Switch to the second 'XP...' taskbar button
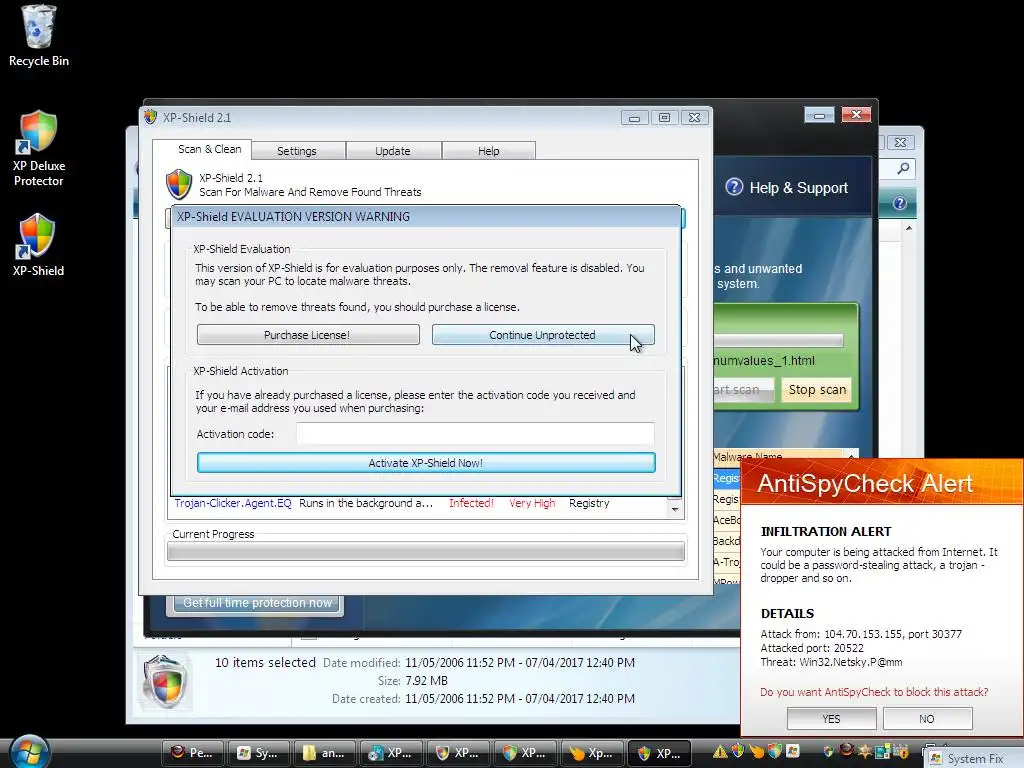 pos(458,753)
